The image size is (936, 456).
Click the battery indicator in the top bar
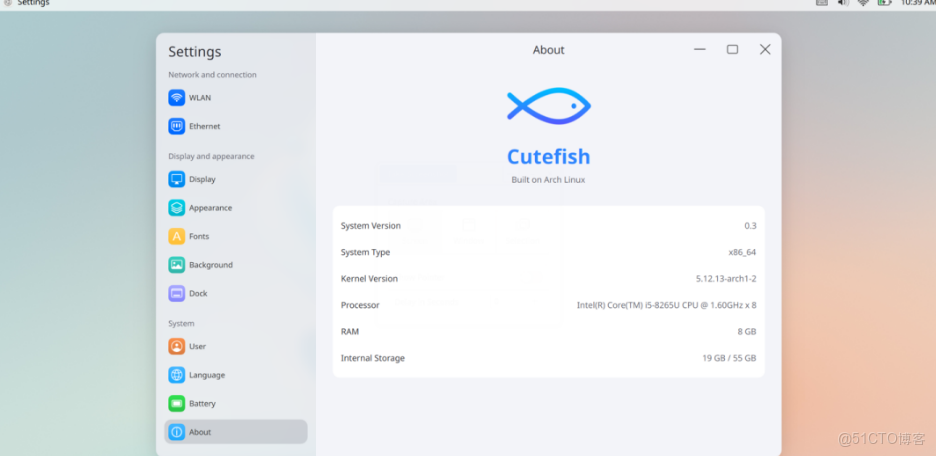884,2
